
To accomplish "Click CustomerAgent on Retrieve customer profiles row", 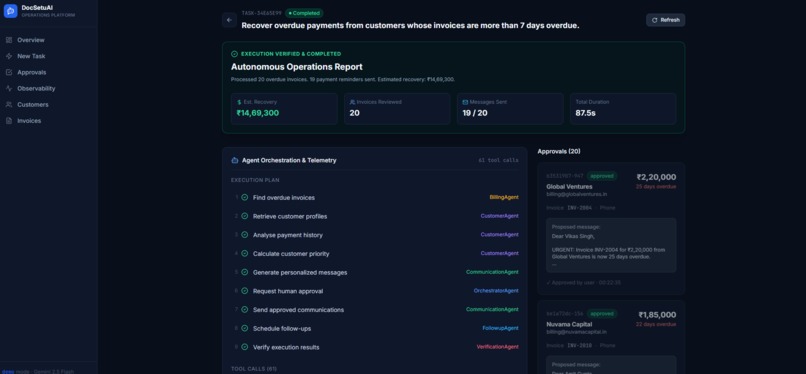I will (x=500, y=216).
